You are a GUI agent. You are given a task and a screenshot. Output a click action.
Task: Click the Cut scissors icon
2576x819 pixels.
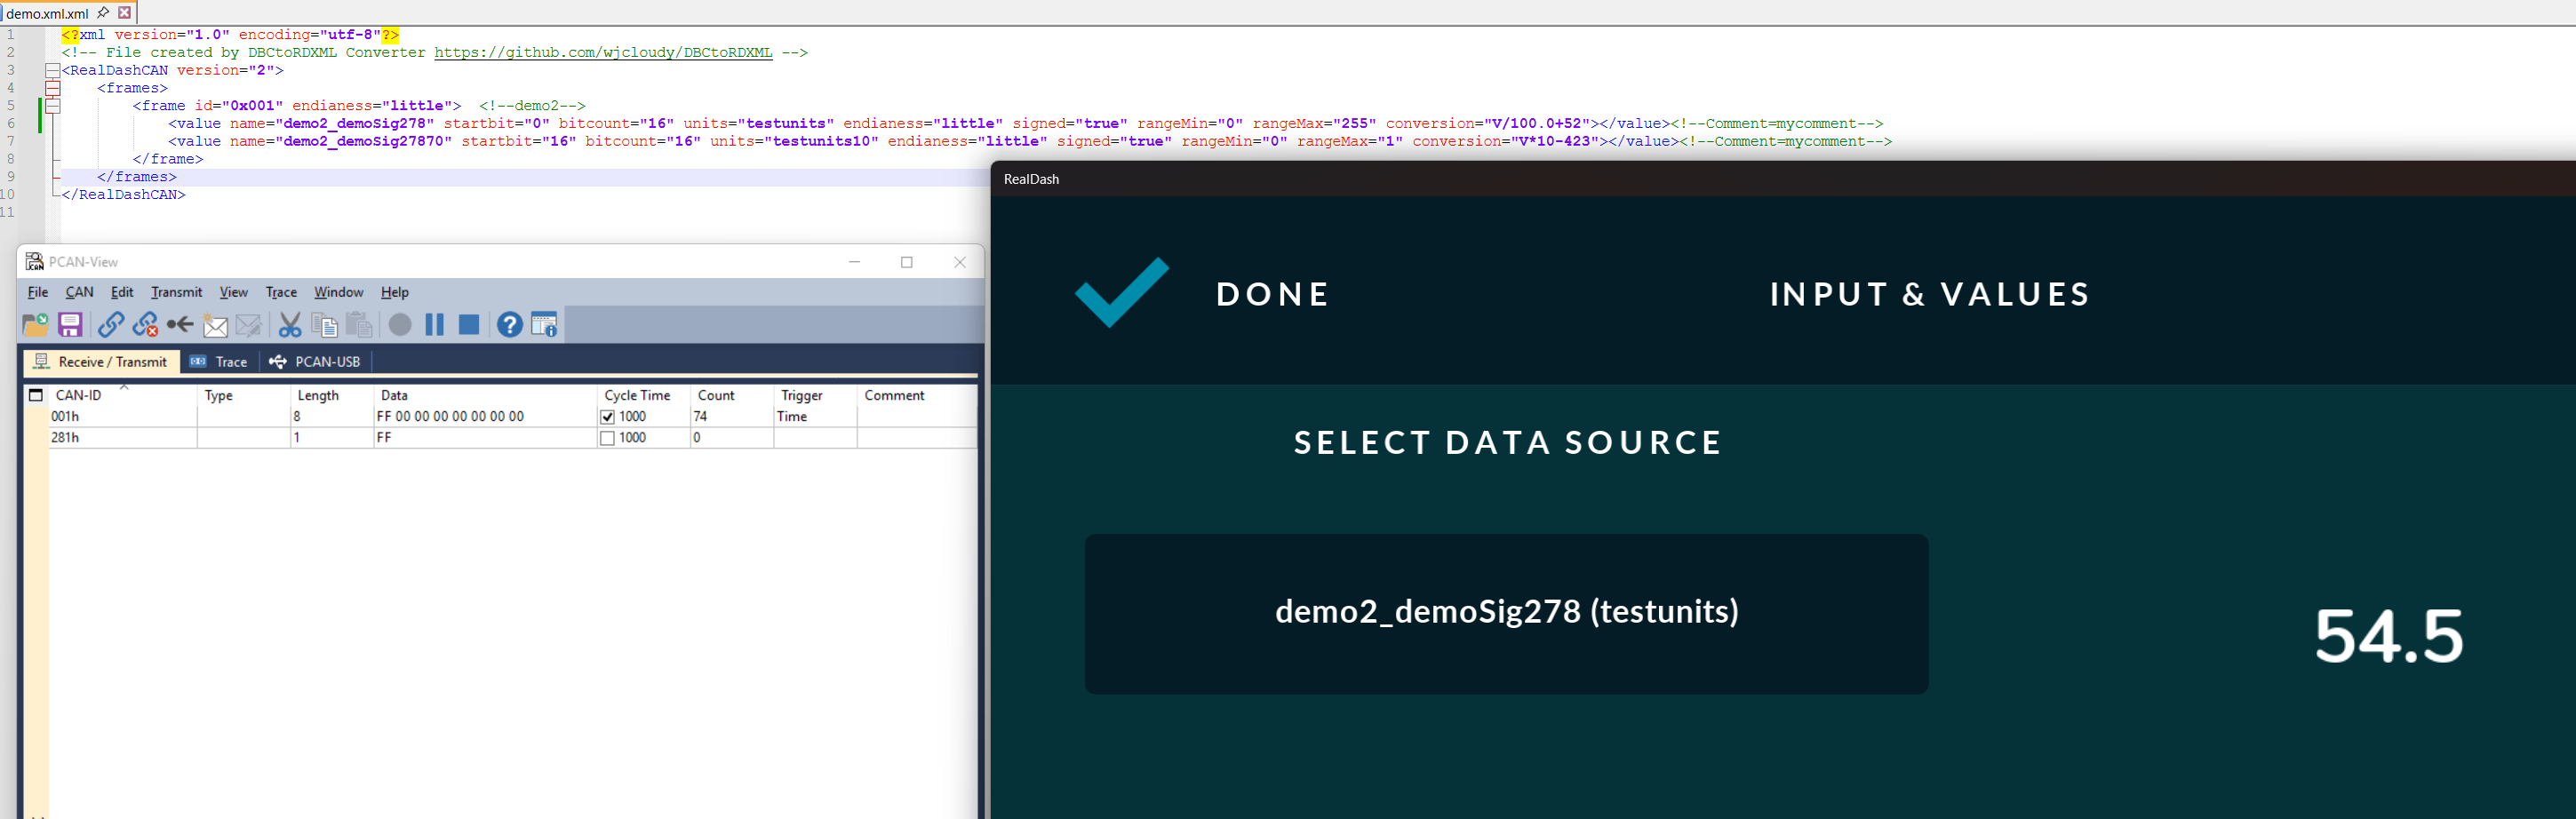tap(290, 325)
